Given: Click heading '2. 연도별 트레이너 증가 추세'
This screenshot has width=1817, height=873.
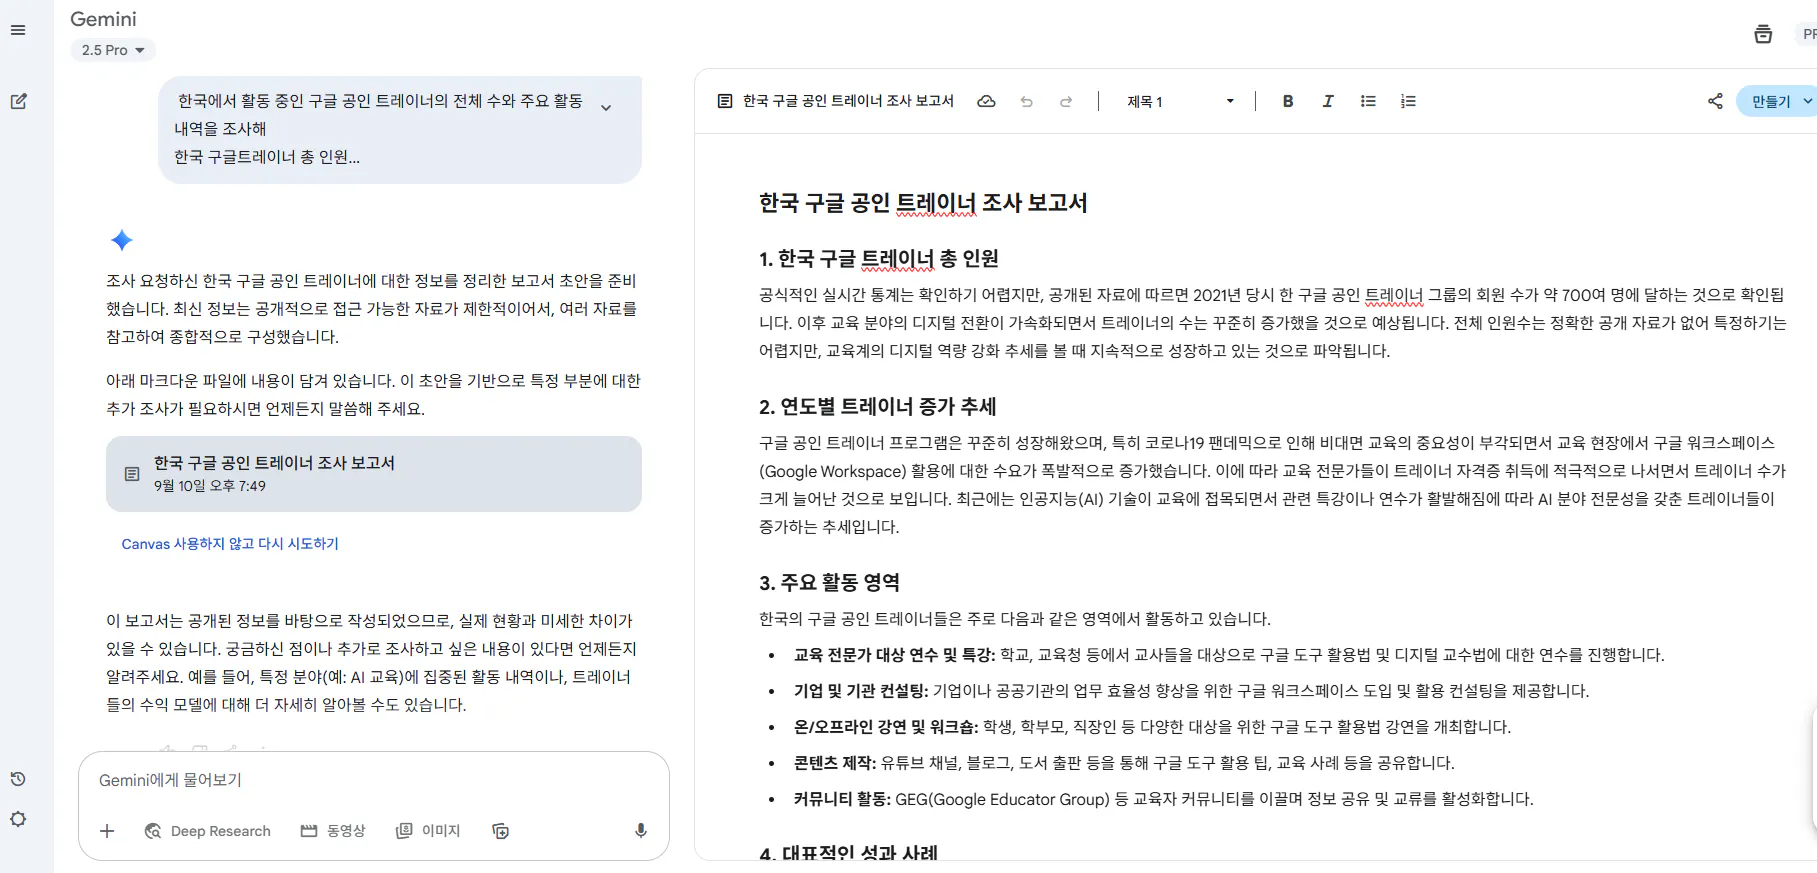Looking at the screenshot, I should [878, 407].
